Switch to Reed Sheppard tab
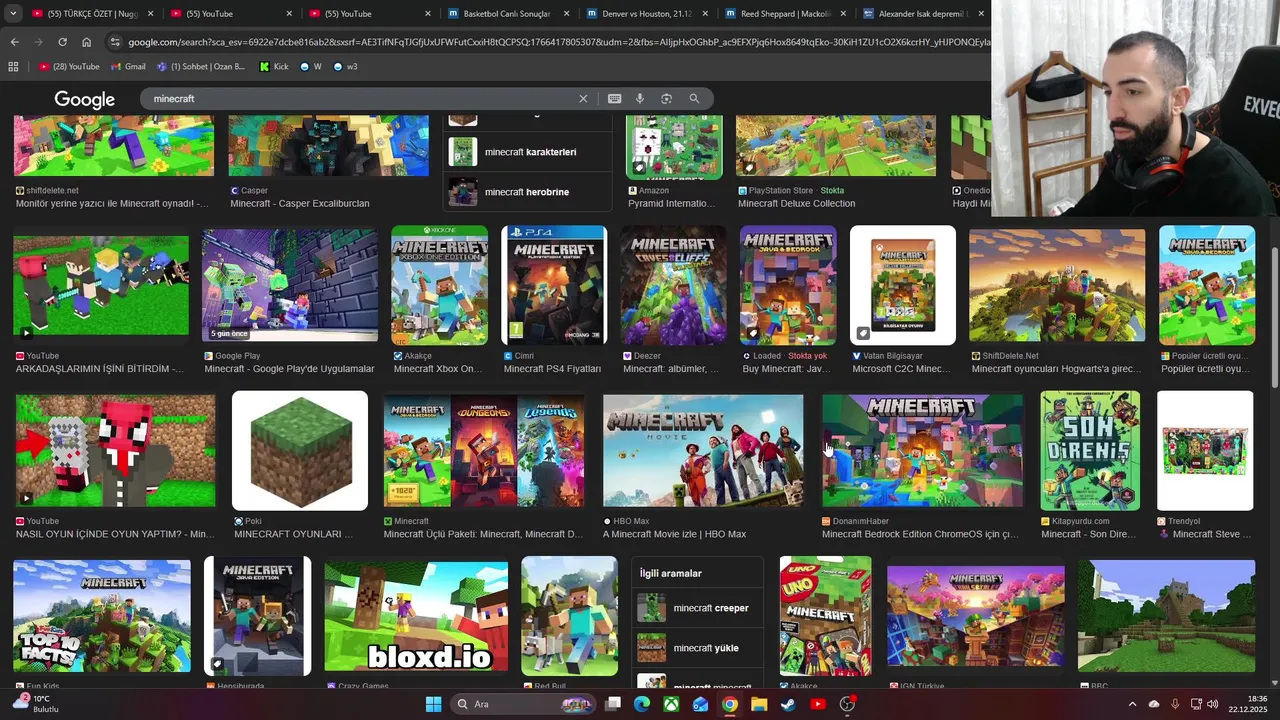This screenshot has height=720, width=1280. point(786,14)
